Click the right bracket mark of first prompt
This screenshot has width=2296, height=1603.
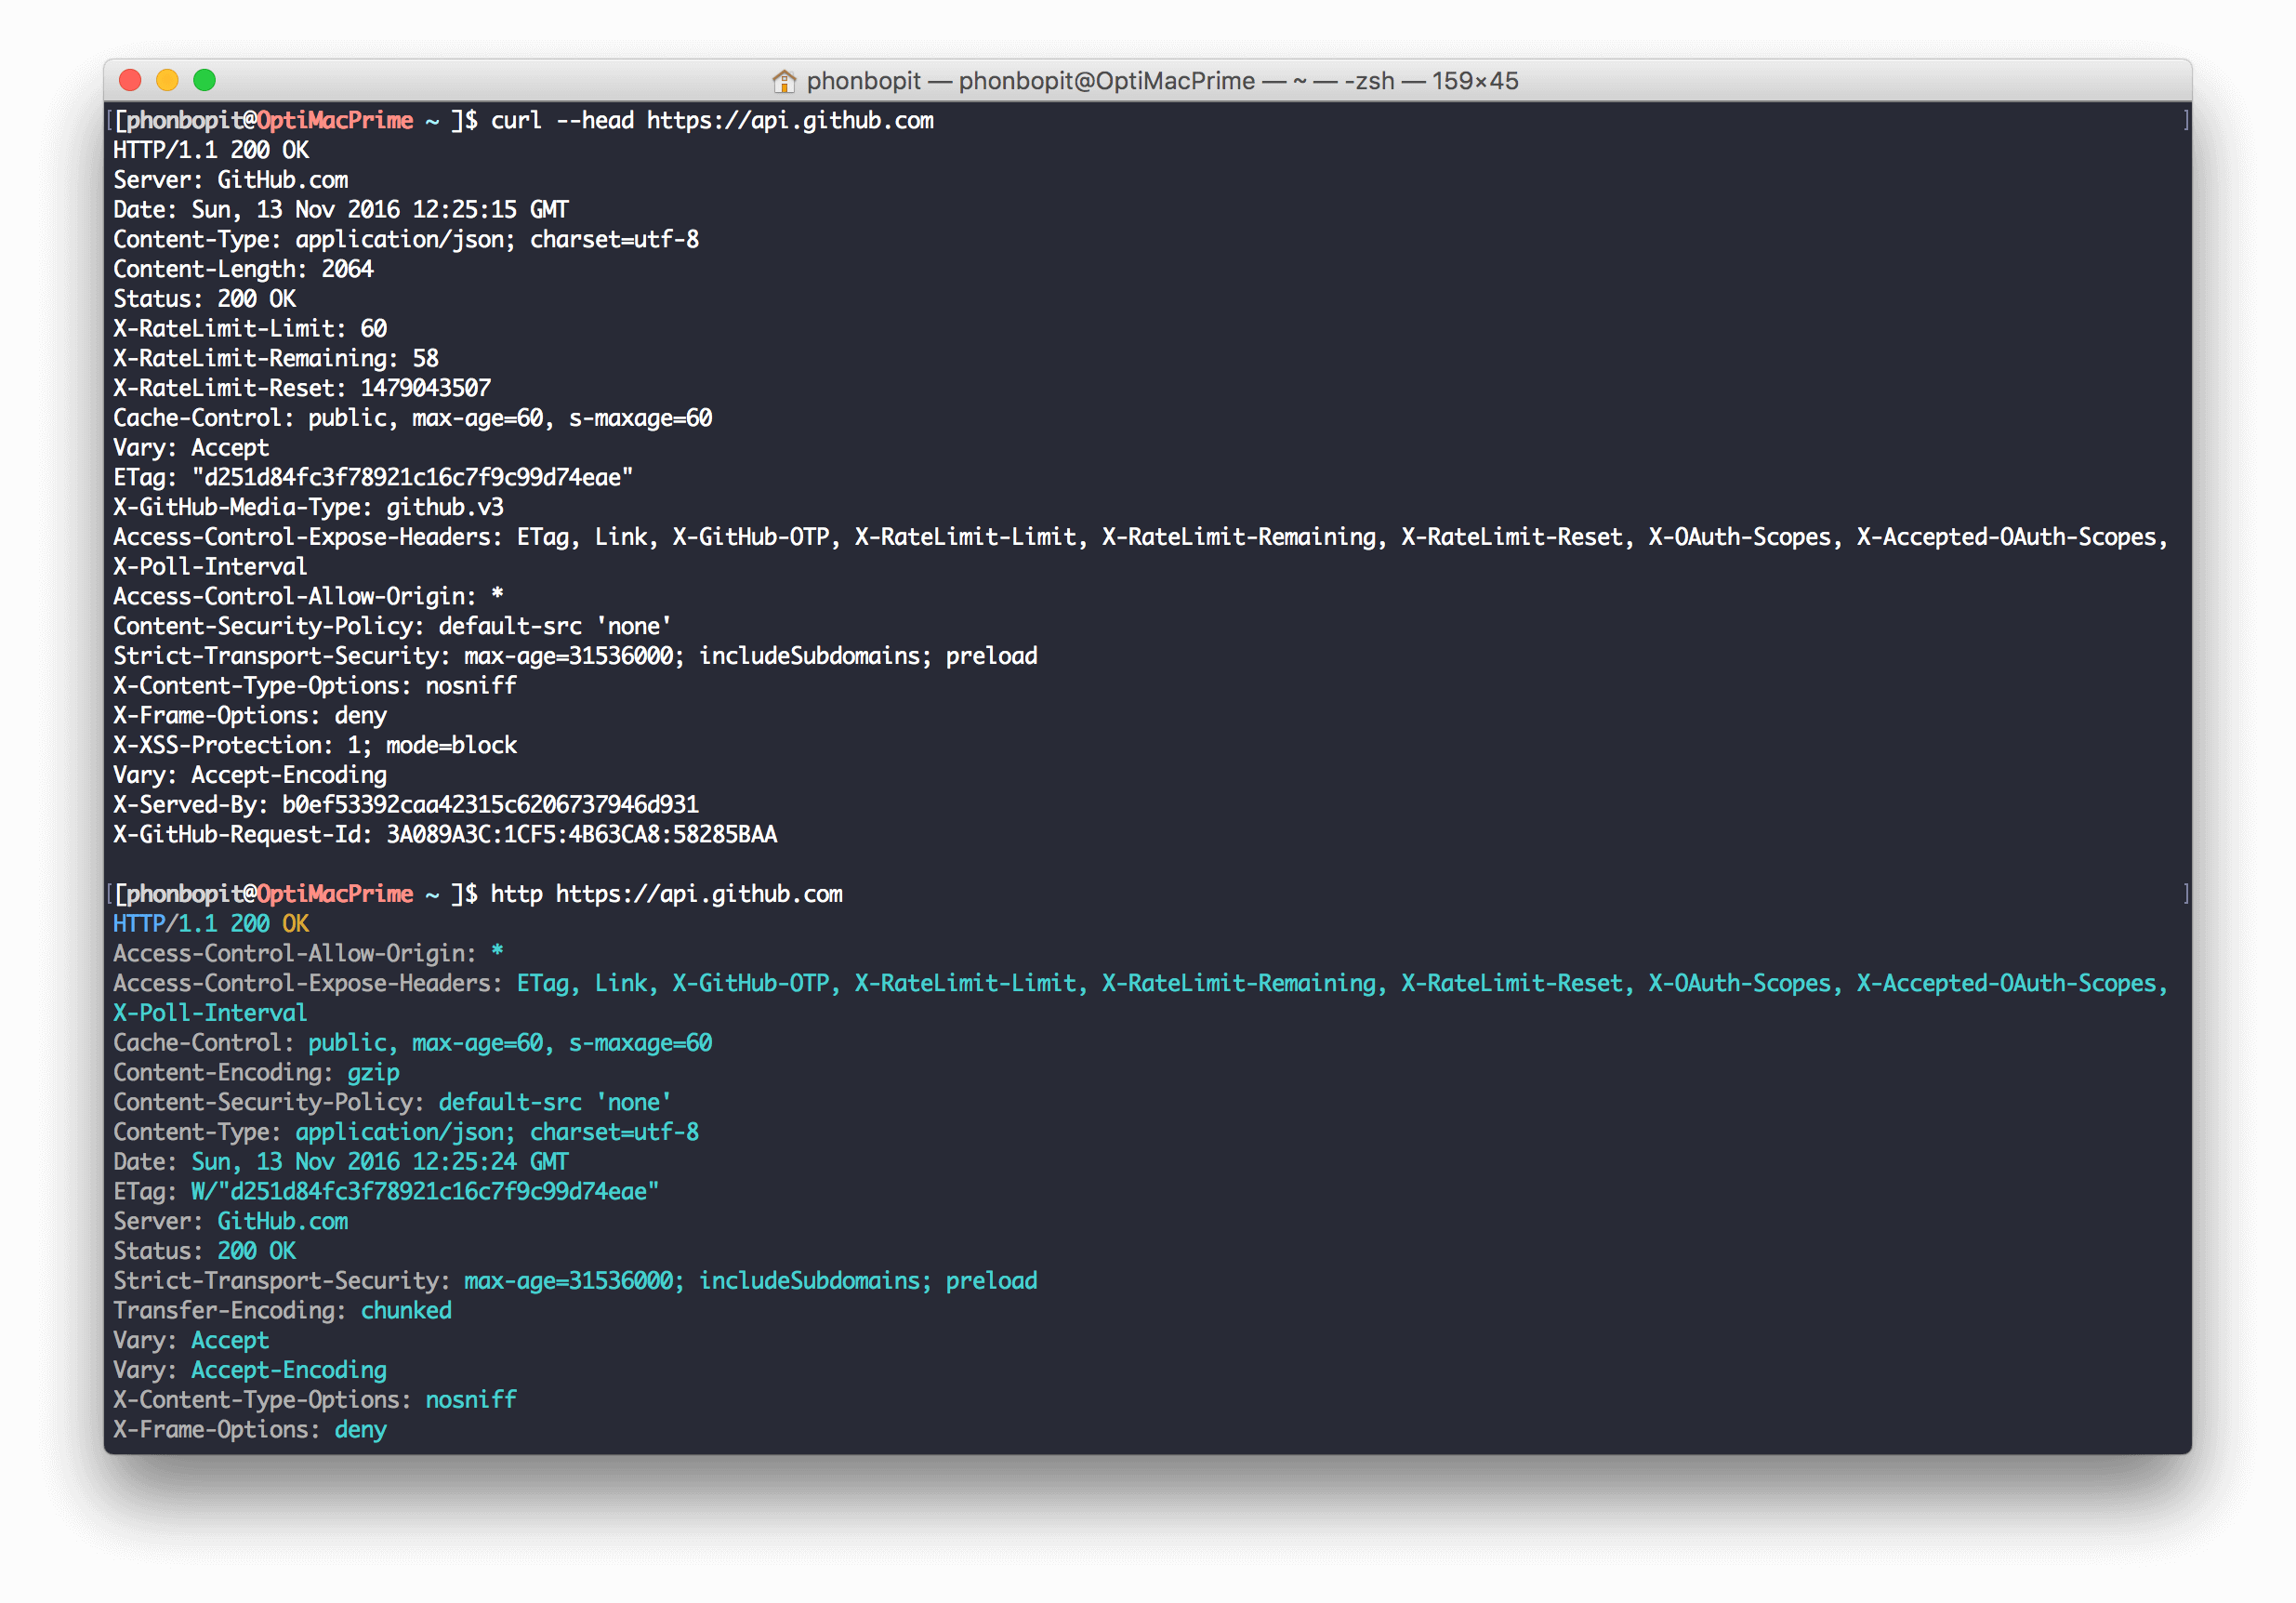click(x=2186, y=121)
